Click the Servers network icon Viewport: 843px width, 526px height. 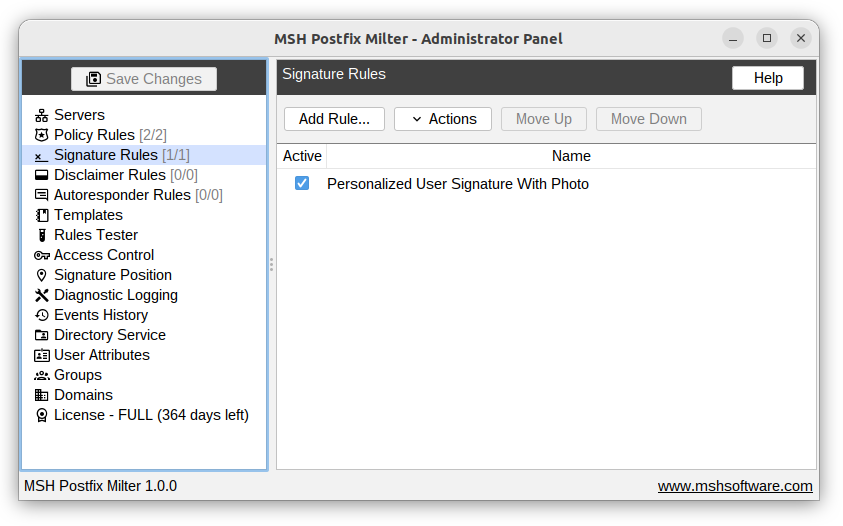(41, 115)
